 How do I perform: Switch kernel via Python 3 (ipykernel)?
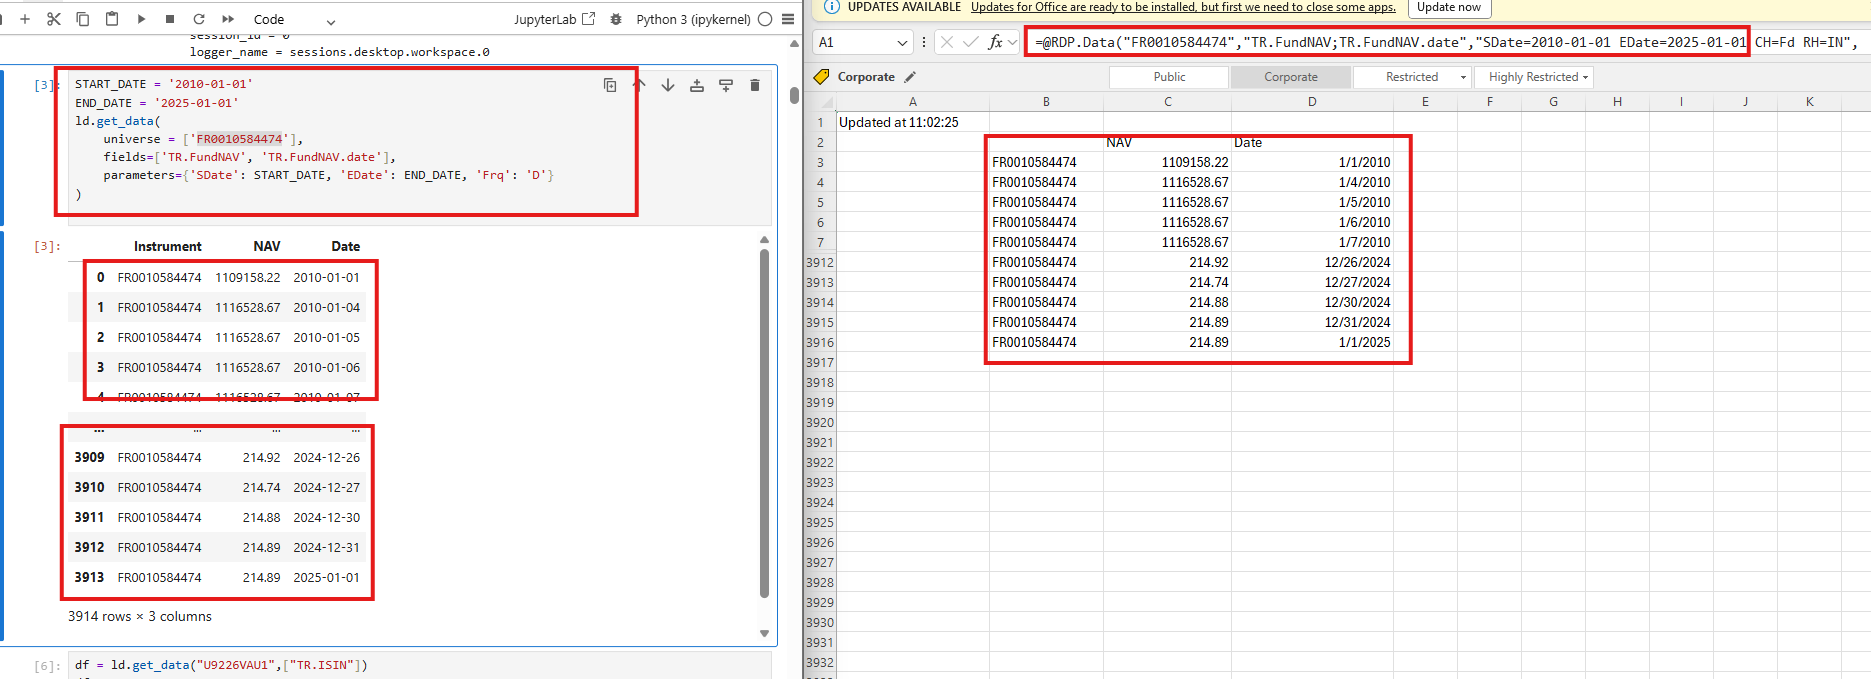click(693, 19)
